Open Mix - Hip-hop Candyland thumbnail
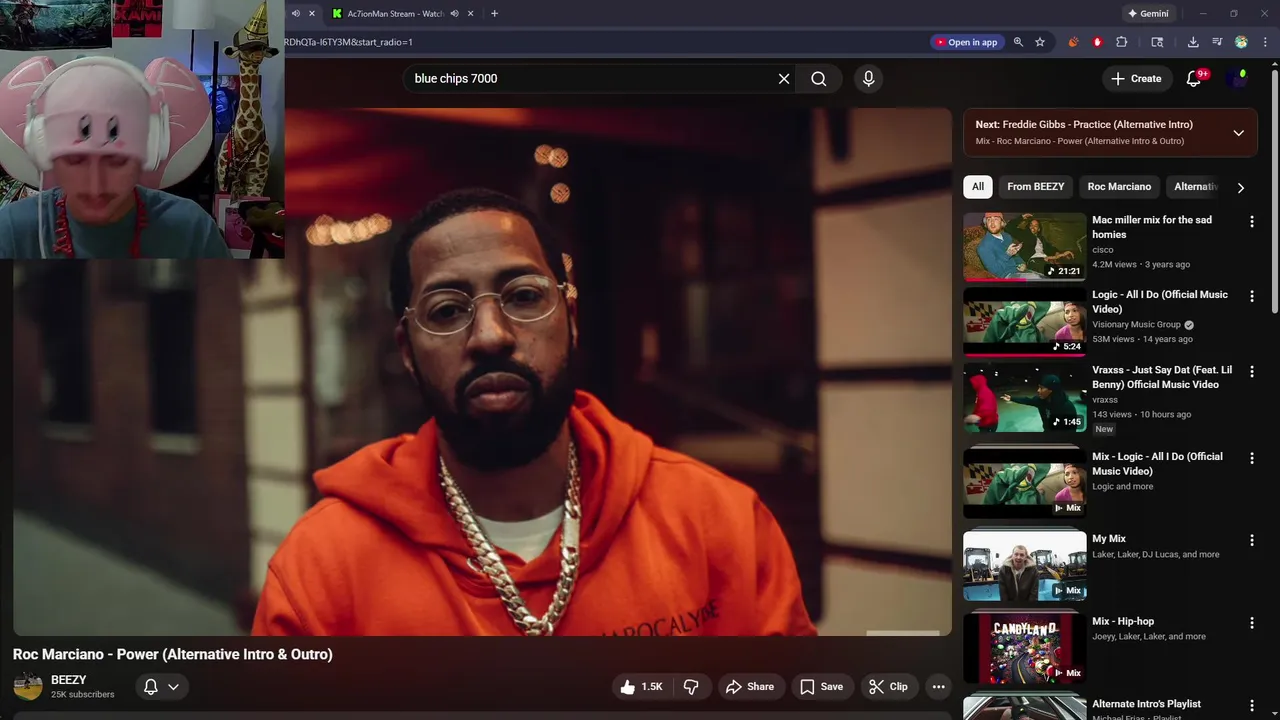 tap(1024, 649)
